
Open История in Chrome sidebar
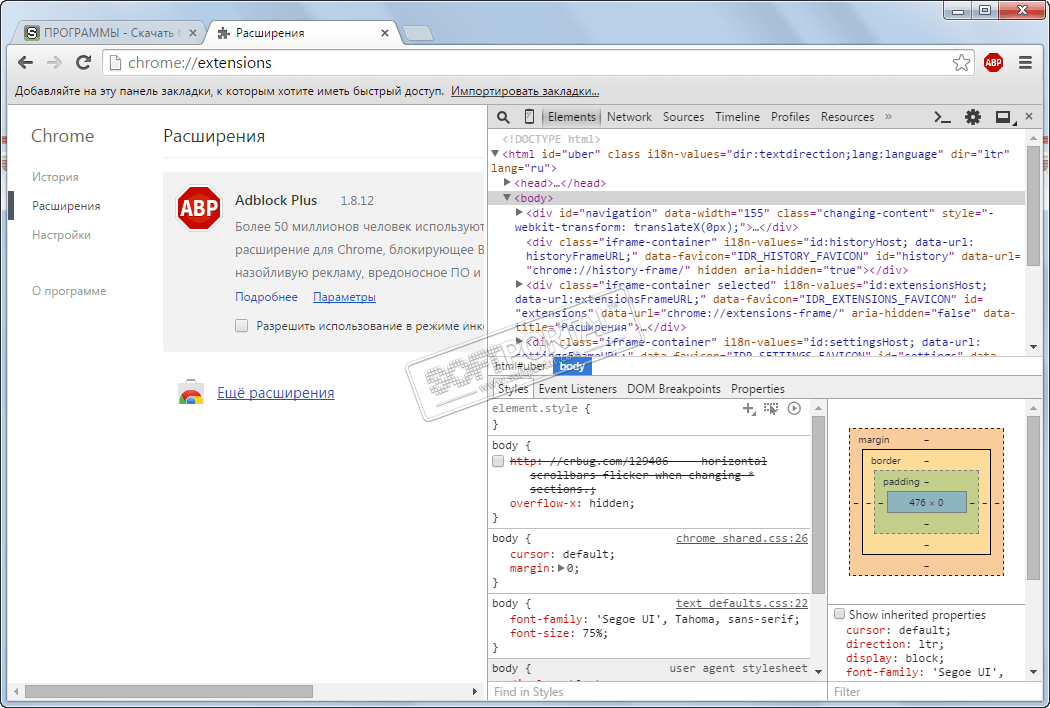coord(55,177)
